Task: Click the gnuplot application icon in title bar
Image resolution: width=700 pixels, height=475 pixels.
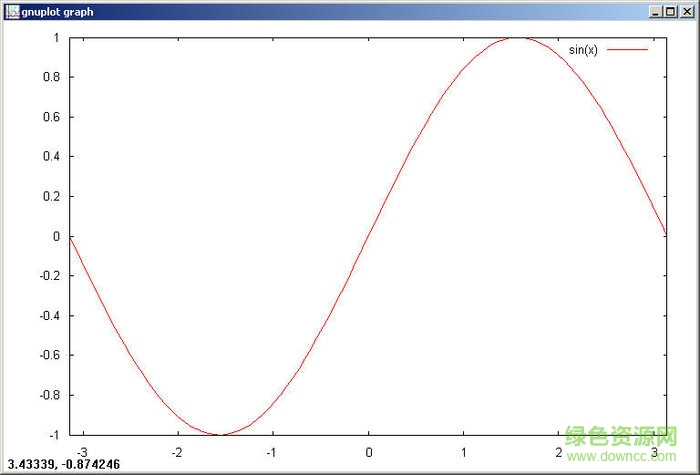Action: (x=11, y=11)
